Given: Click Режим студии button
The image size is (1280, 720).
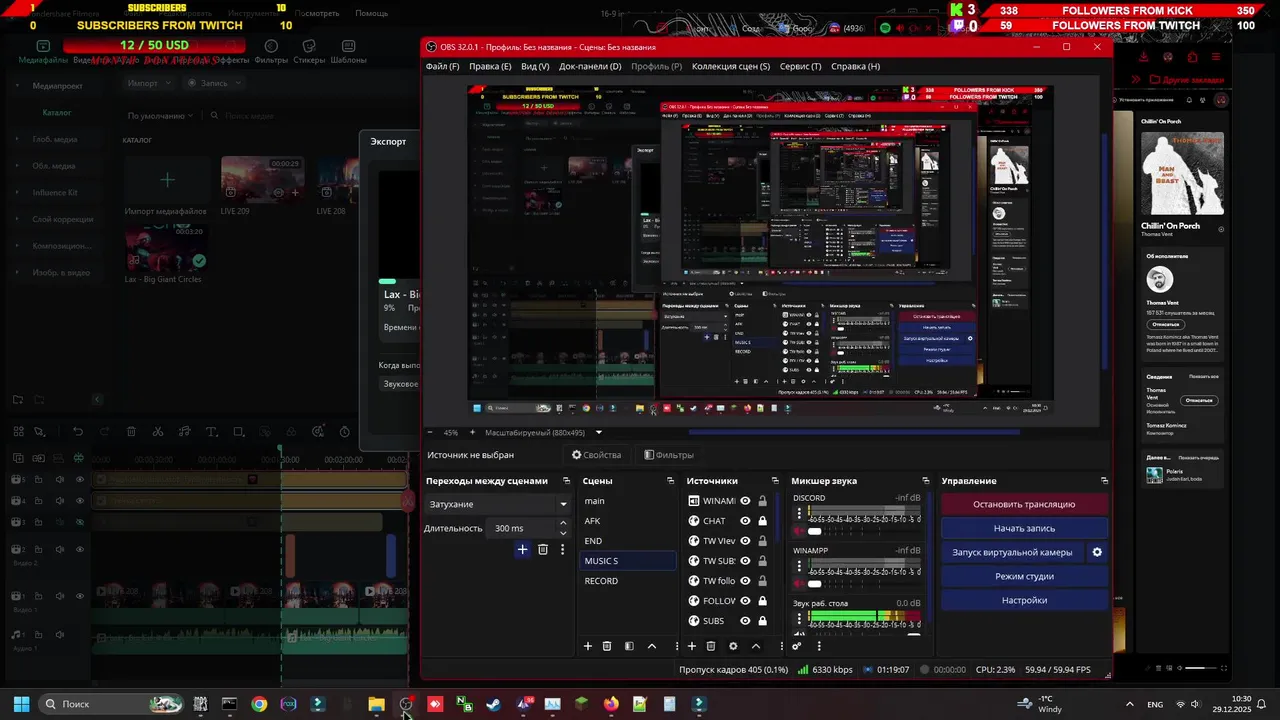Looking at the screenshot, I should point(1024,576).
